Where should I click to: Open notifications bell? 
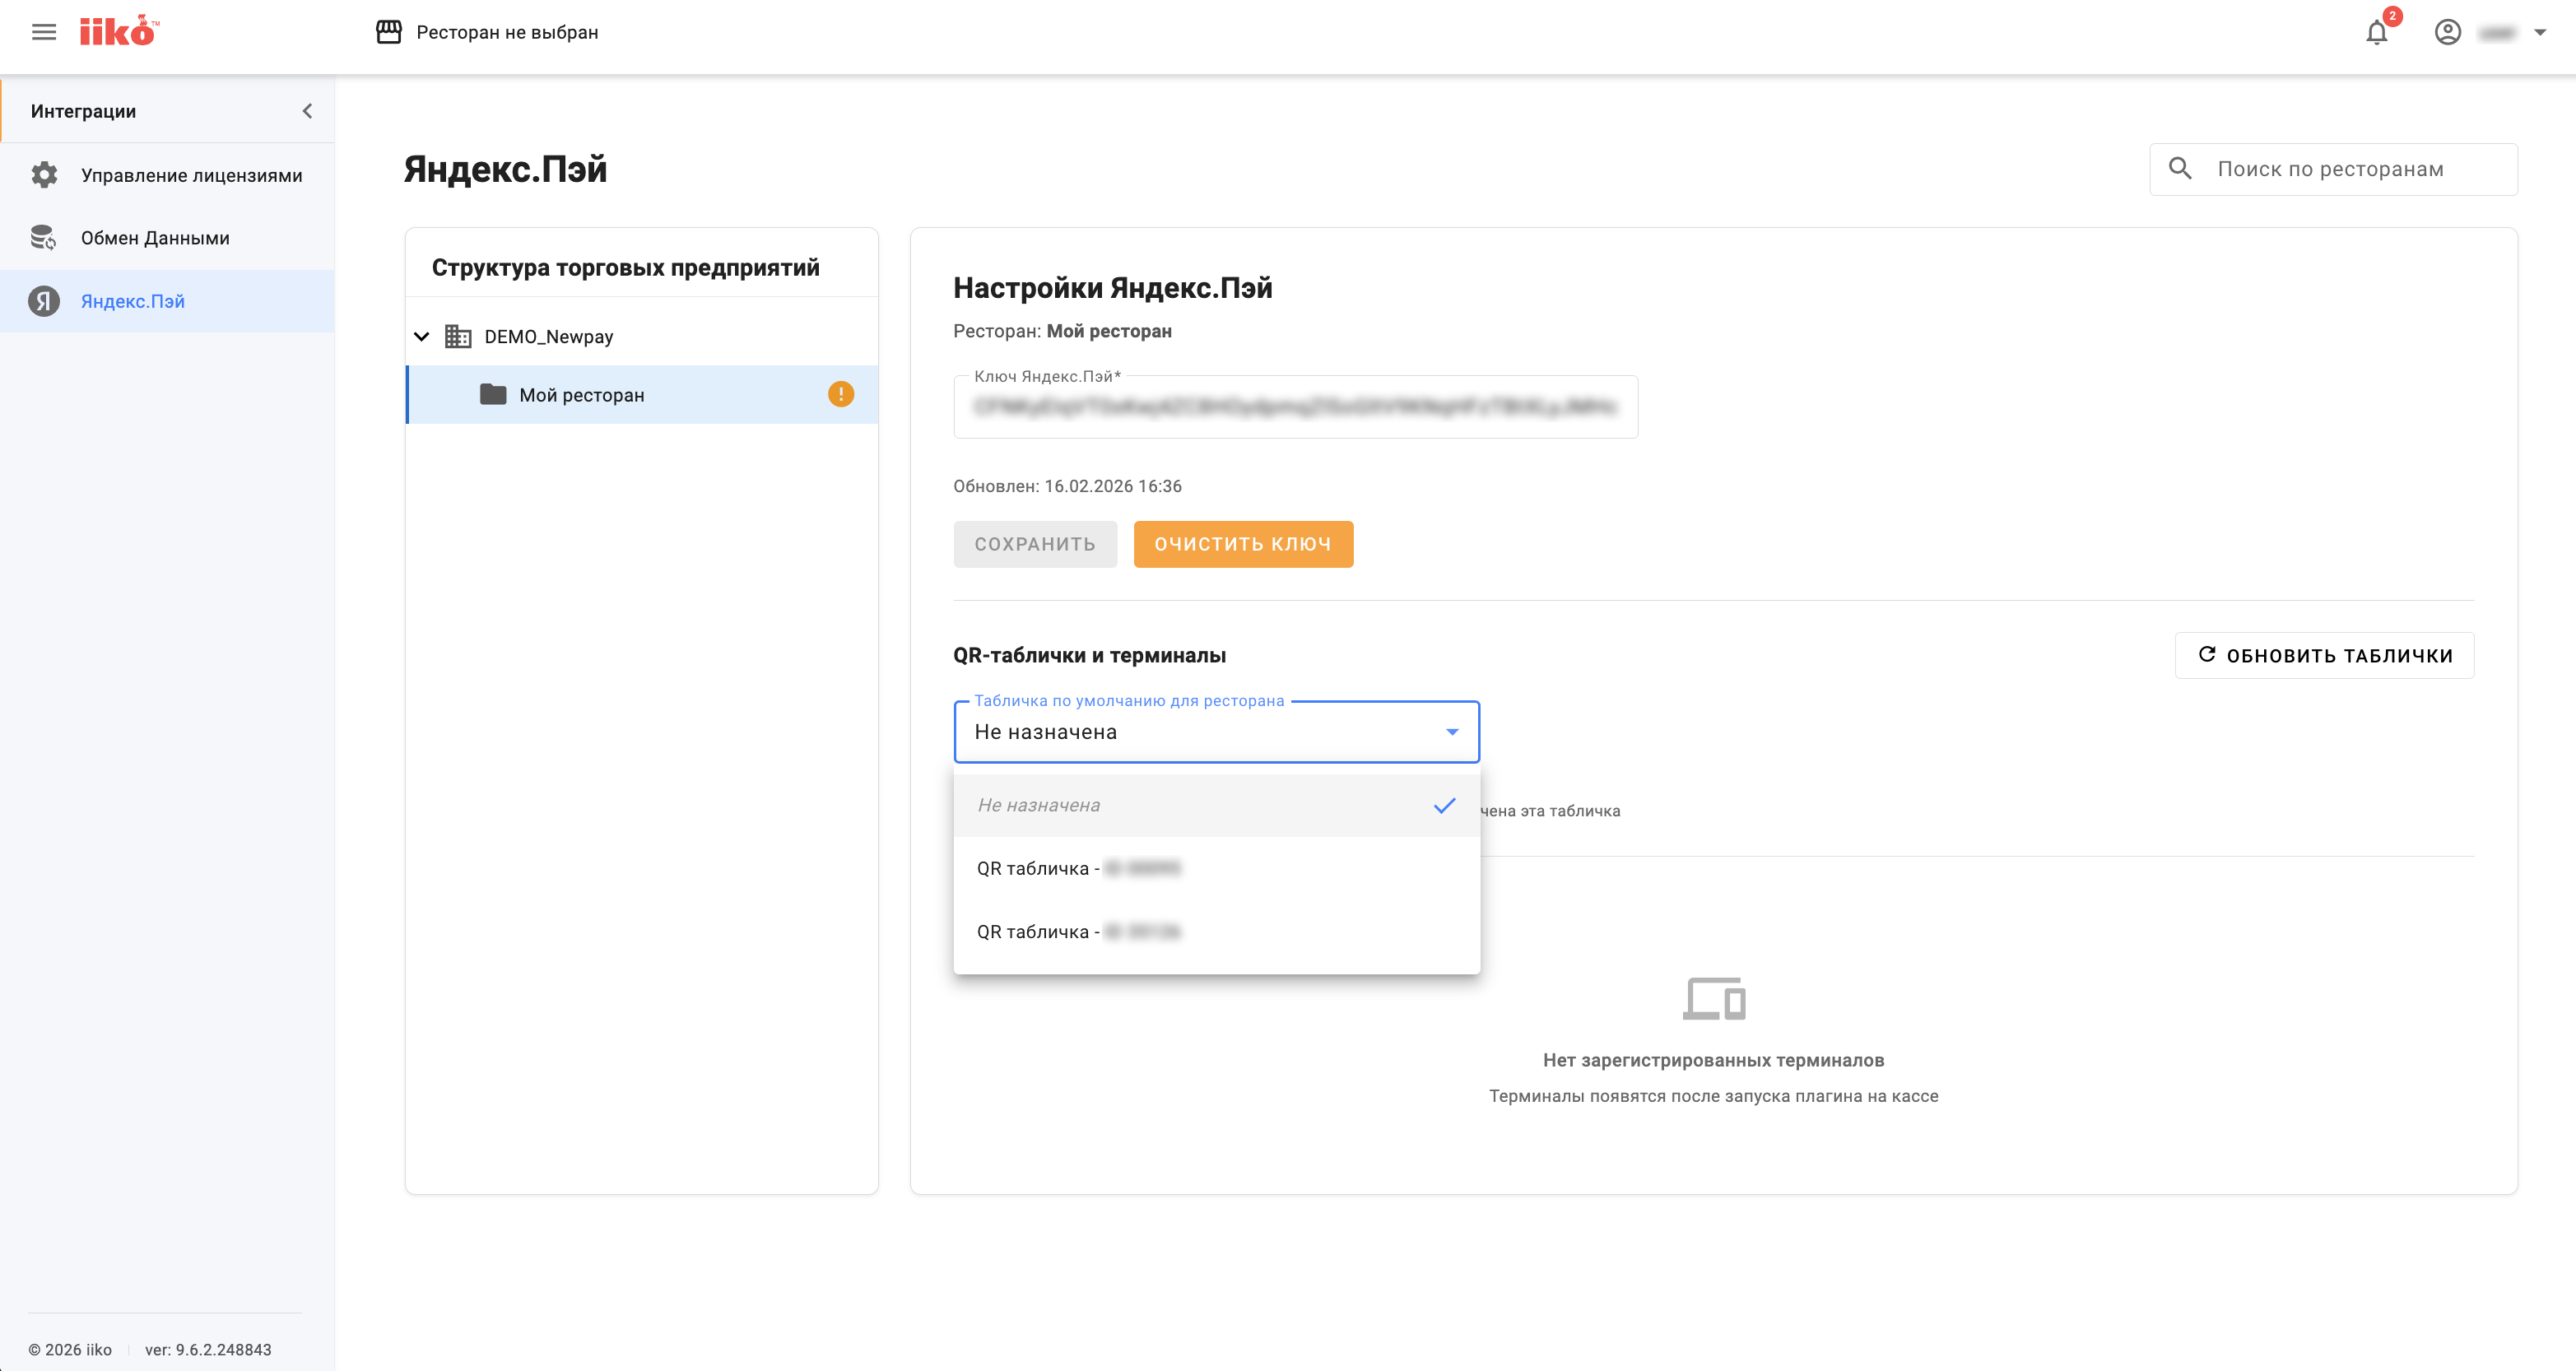[x=2377, y=33]
